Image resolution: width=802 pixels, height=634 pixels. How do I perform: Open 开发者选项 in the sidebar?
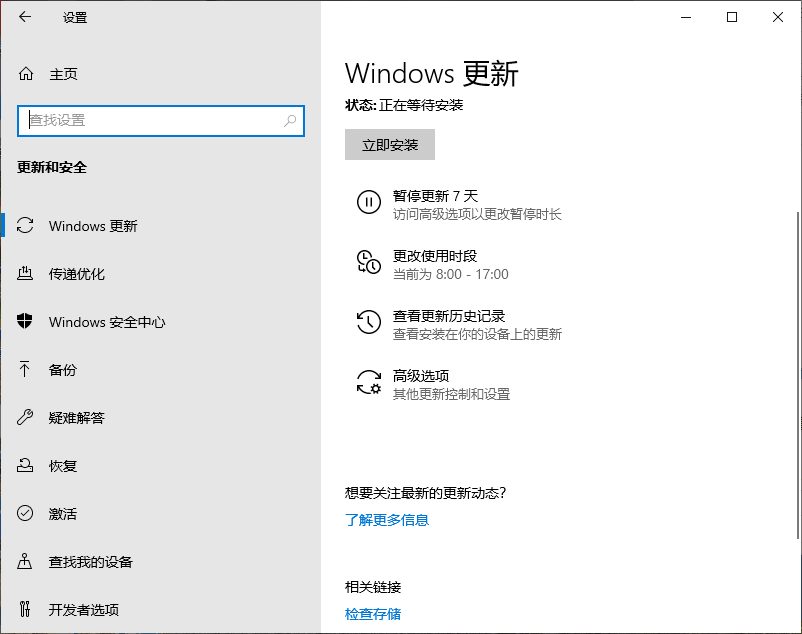coord(83,610)
